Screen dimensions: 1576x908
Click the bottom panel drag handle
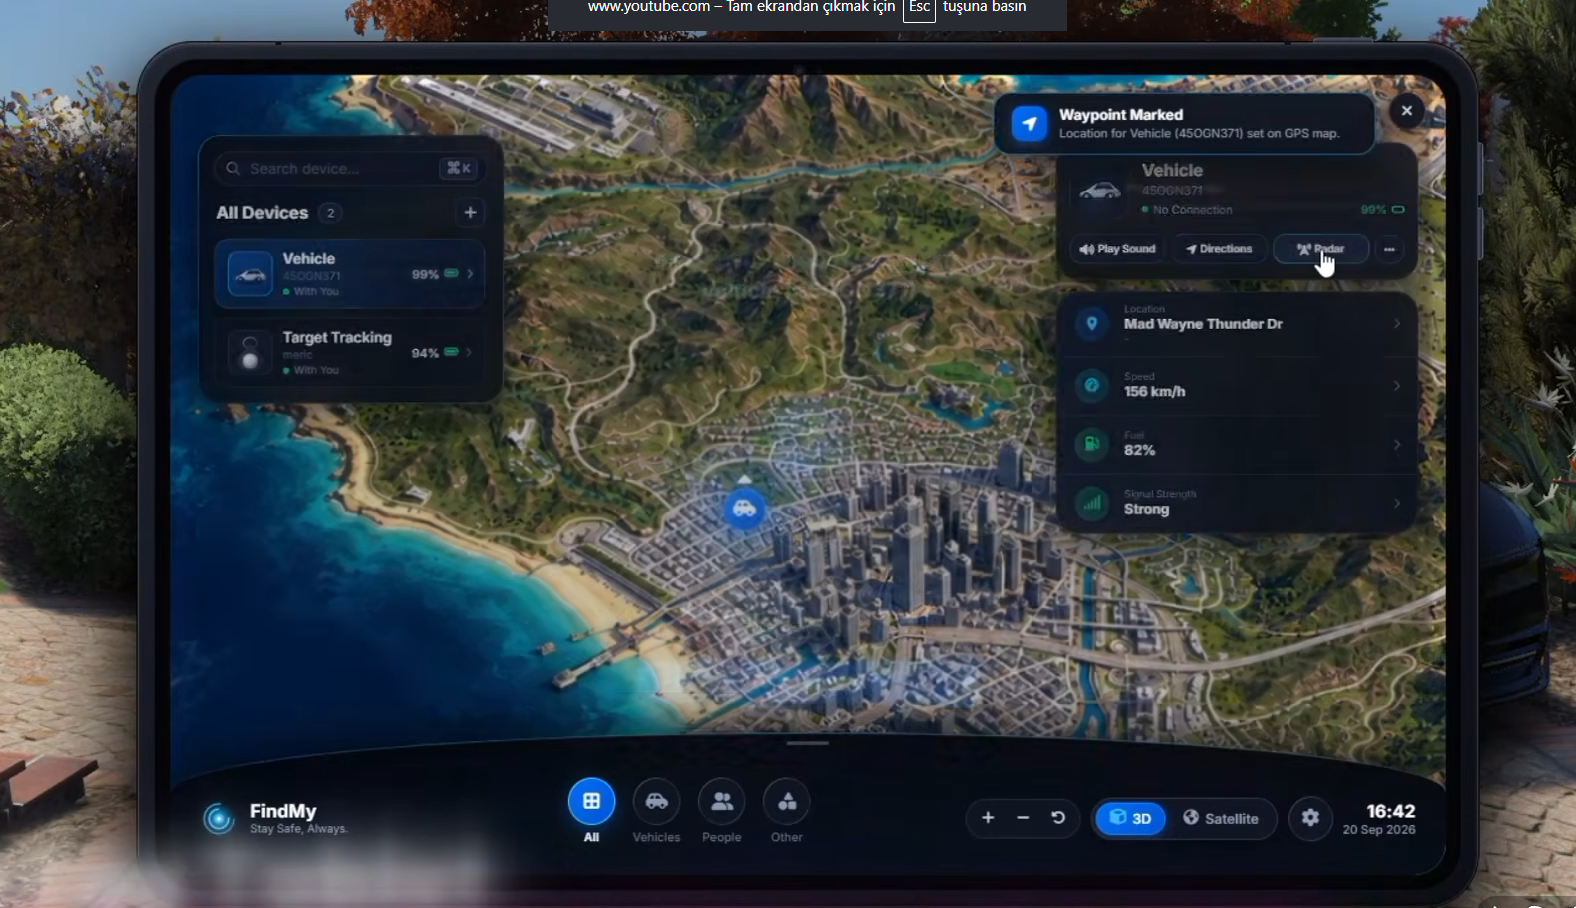tap(808, 743)
